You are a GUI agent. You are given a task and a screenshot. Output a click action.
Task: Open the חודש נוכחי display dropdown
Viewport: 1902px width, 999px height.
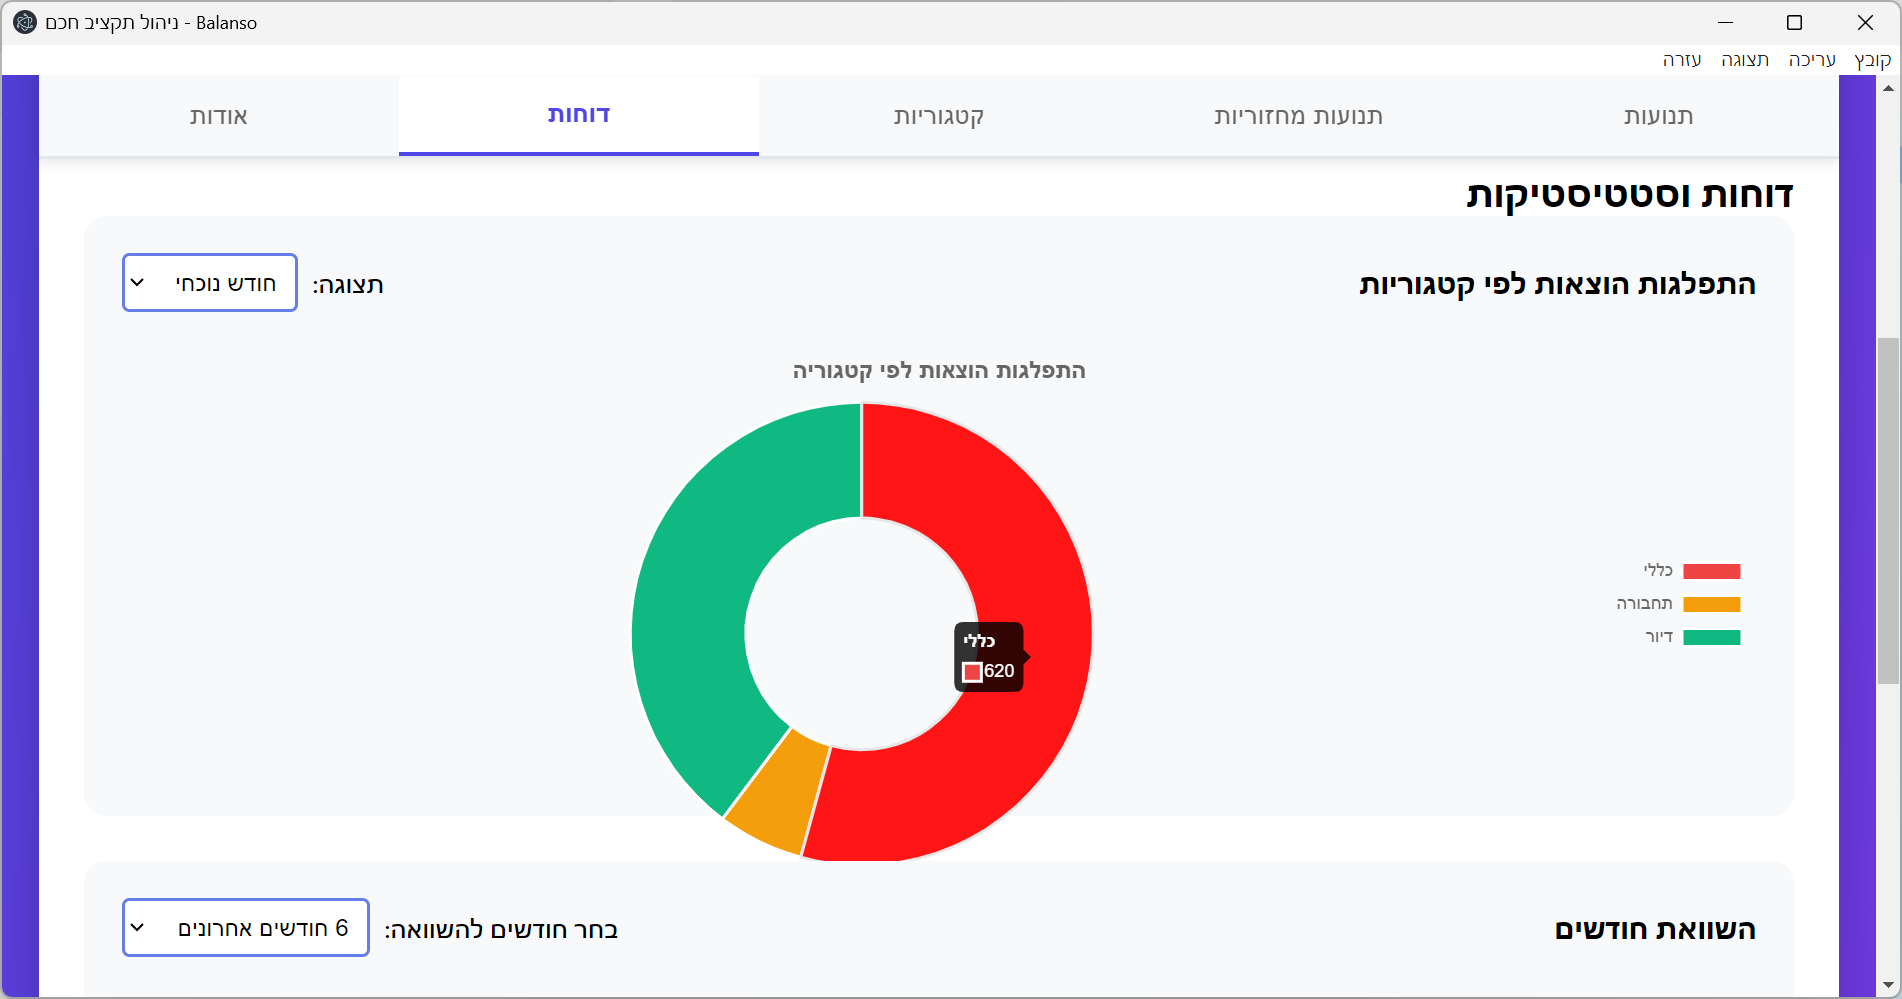[210, 283]
